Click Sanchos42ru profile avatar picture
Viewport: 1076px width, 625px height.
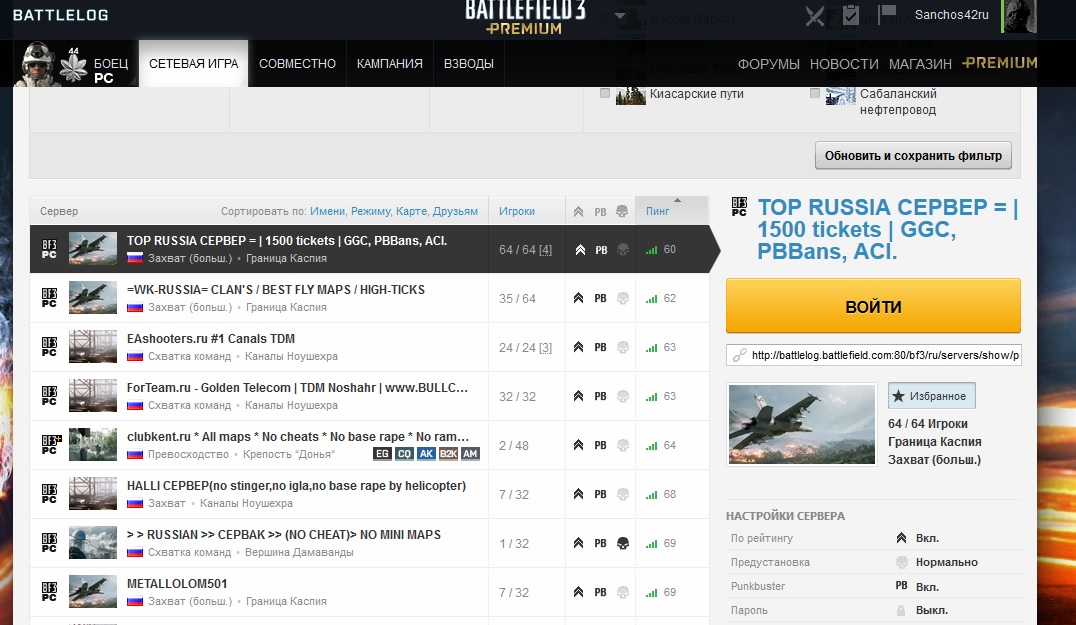tap(1019, 16)
